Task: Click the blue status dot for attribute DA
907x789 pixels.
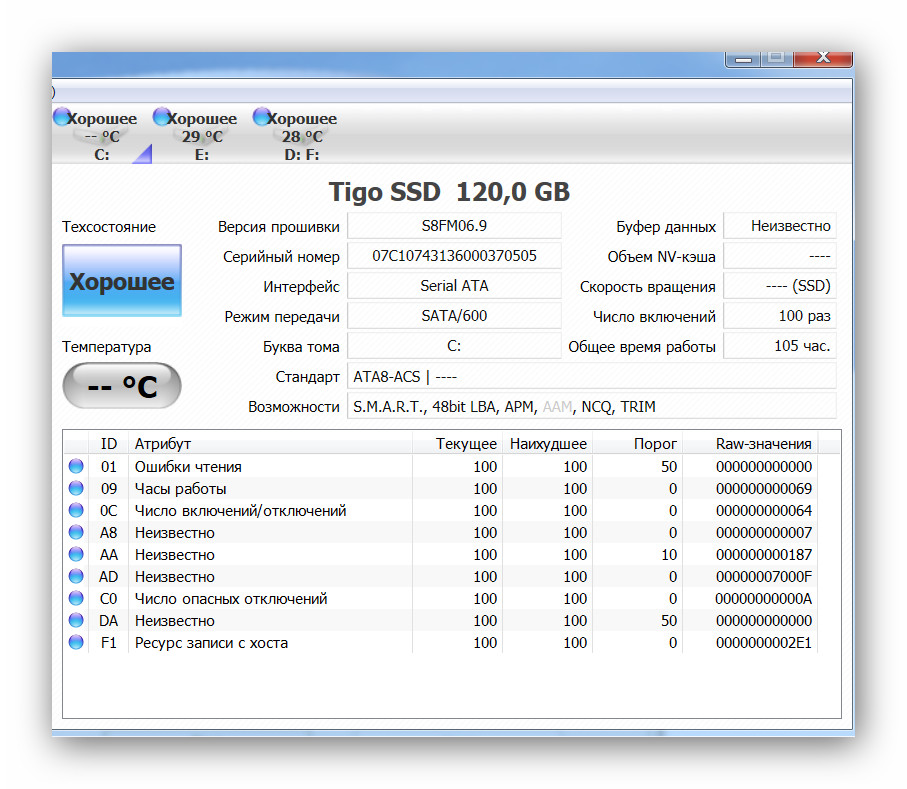Action: [76, 620]
